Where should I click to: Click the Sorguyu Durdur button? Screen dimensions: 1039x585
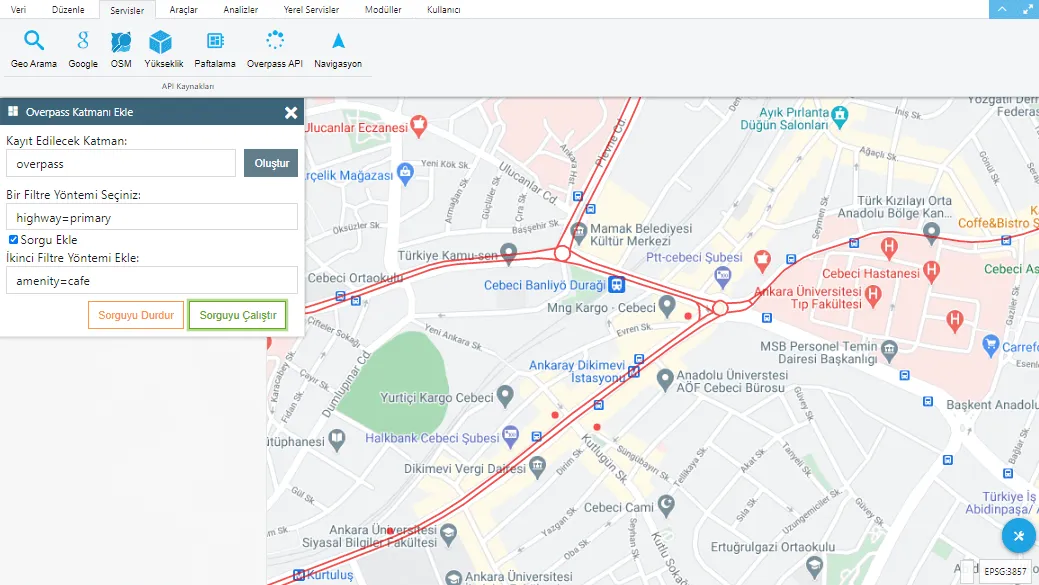tap(136, 315)
